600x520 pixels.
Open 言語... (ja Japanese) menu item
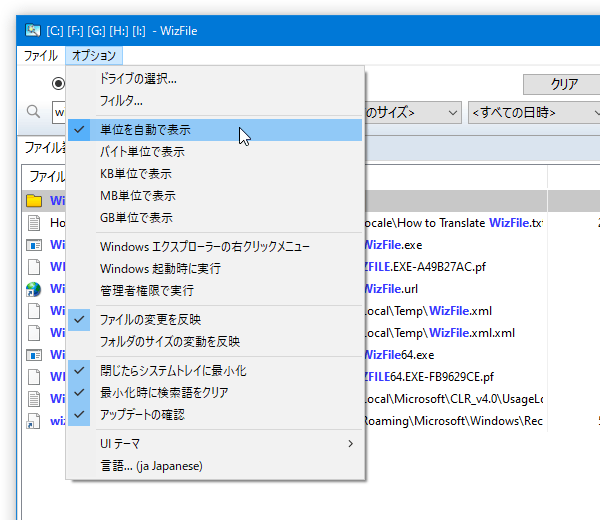(215, 466)
